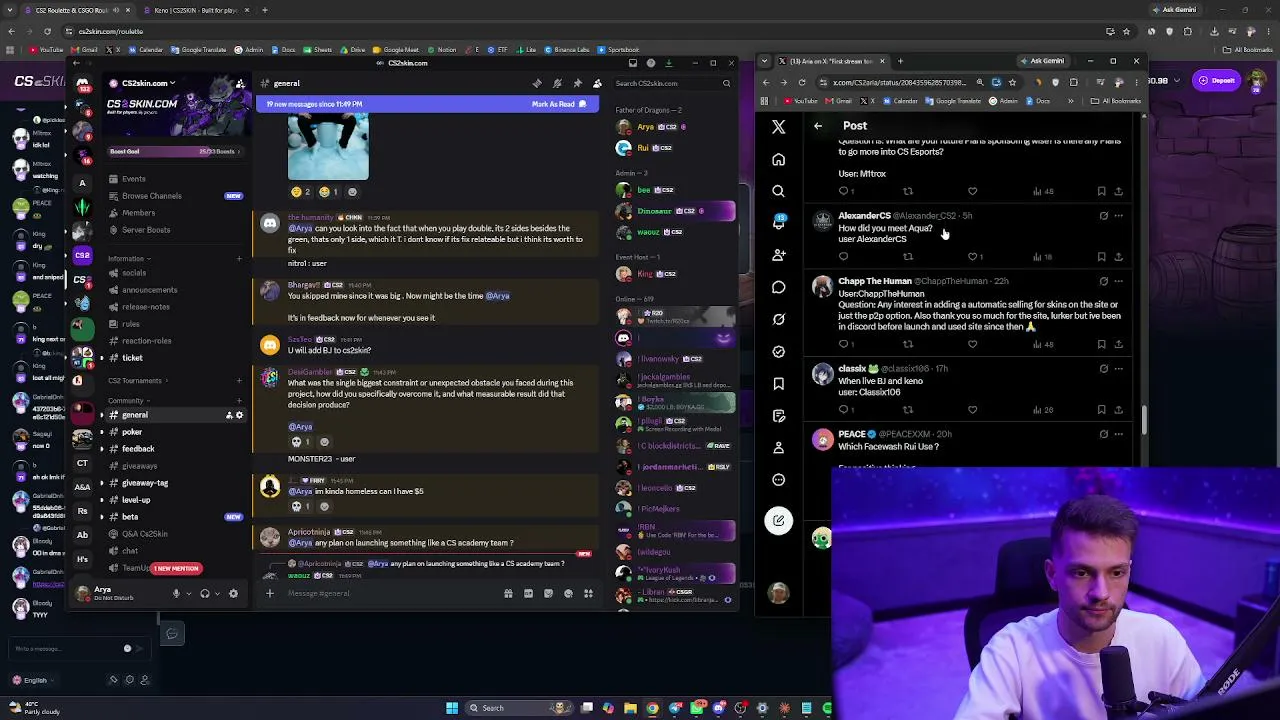This screenshot has width=1280, height=720.
Task: Click the Deposit button on CS2skin
Action: [1217, 81]
